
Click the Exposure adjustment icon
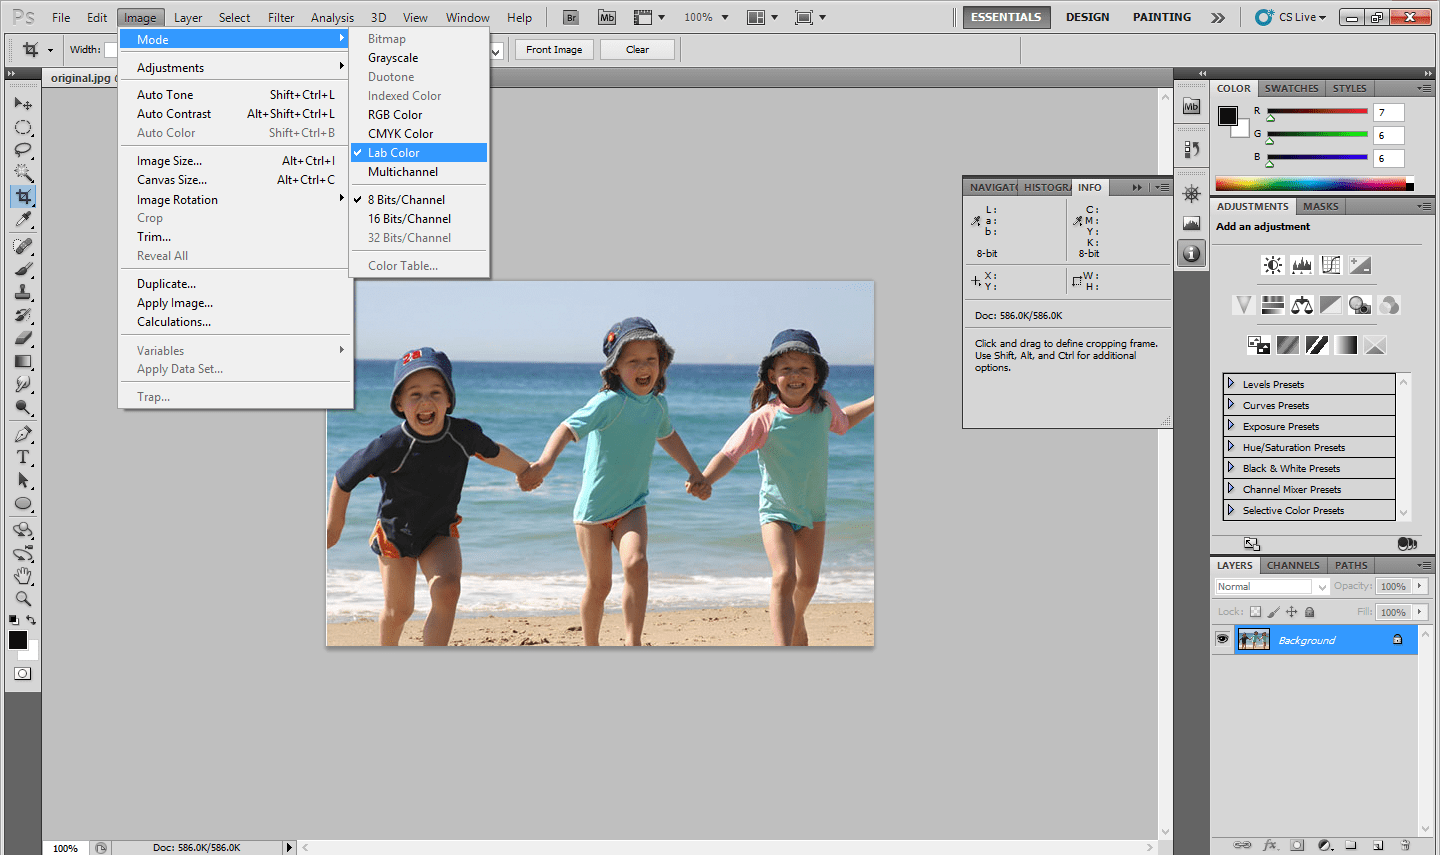coord(1360,265)
